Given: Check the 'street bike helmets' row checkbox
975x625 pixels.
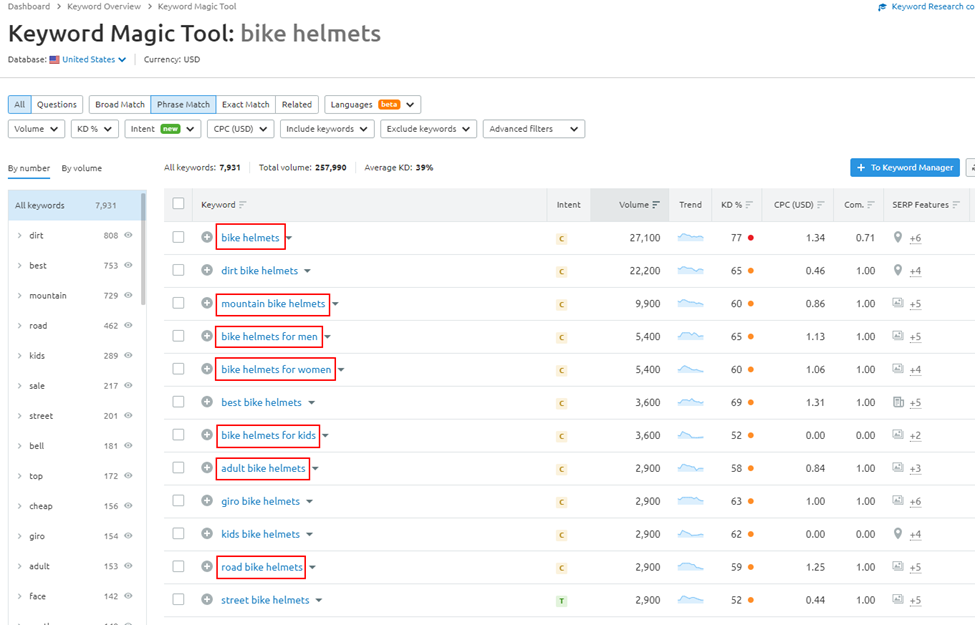Looking at the screenshot, I should tap(178, 600).
